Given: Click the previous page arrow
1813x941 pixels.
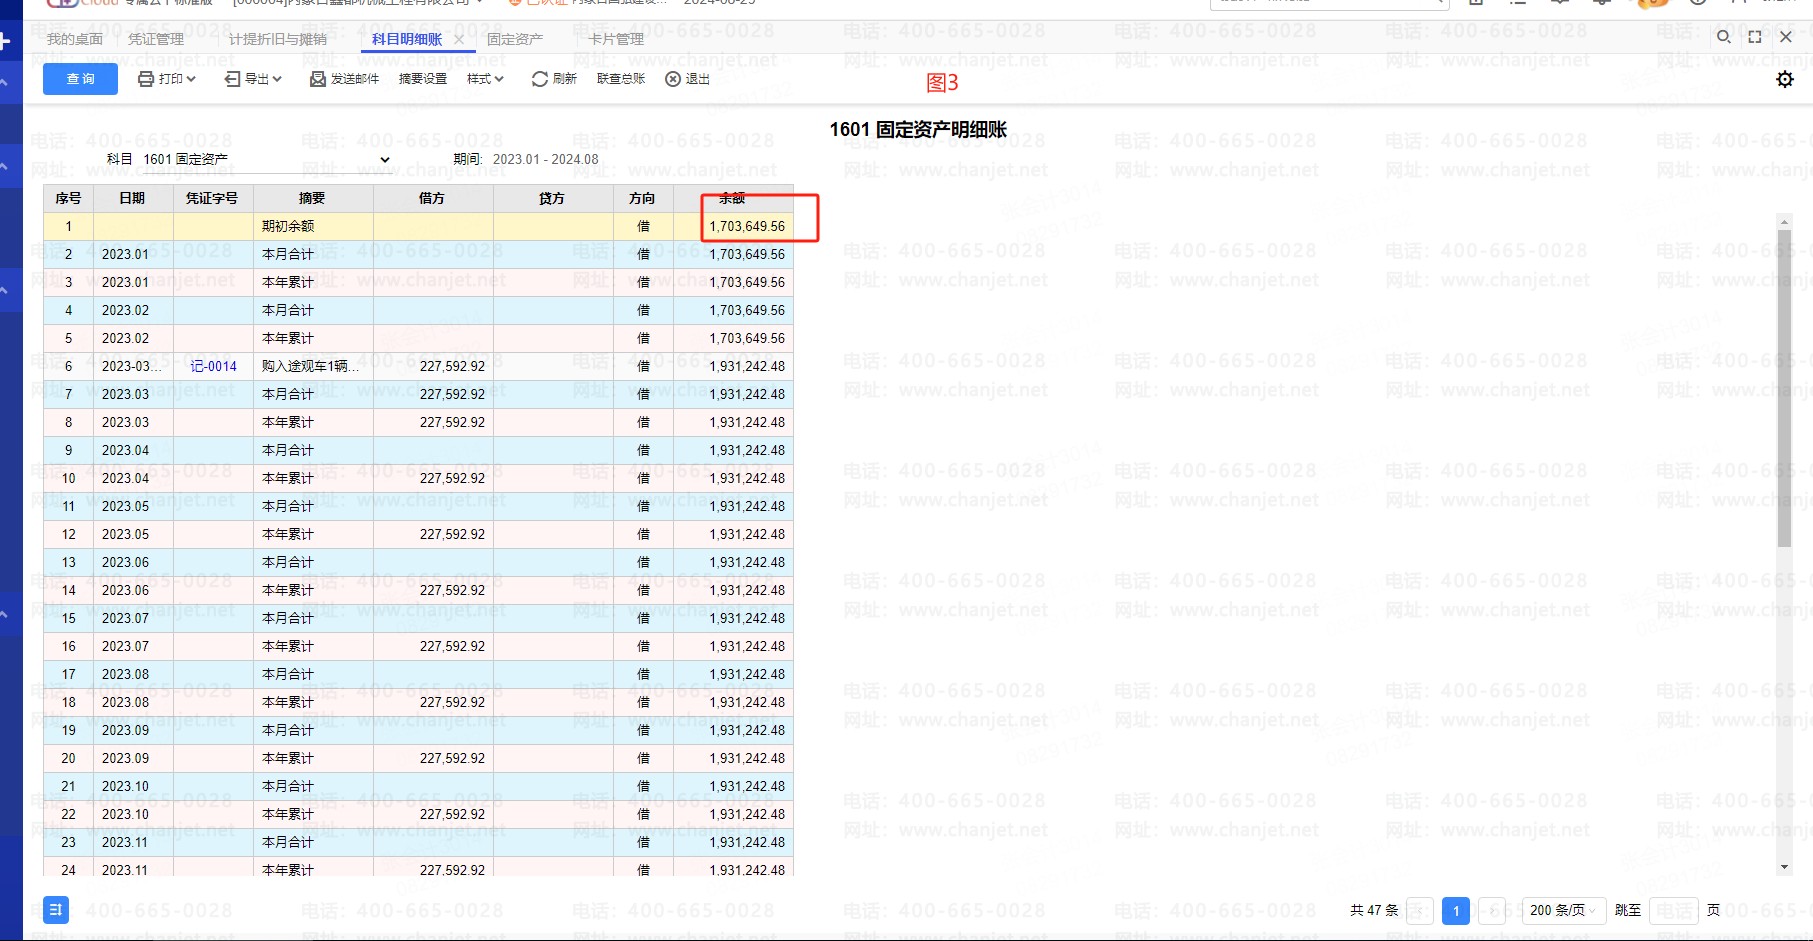Looking at the screenshot, I should 1420,910.
